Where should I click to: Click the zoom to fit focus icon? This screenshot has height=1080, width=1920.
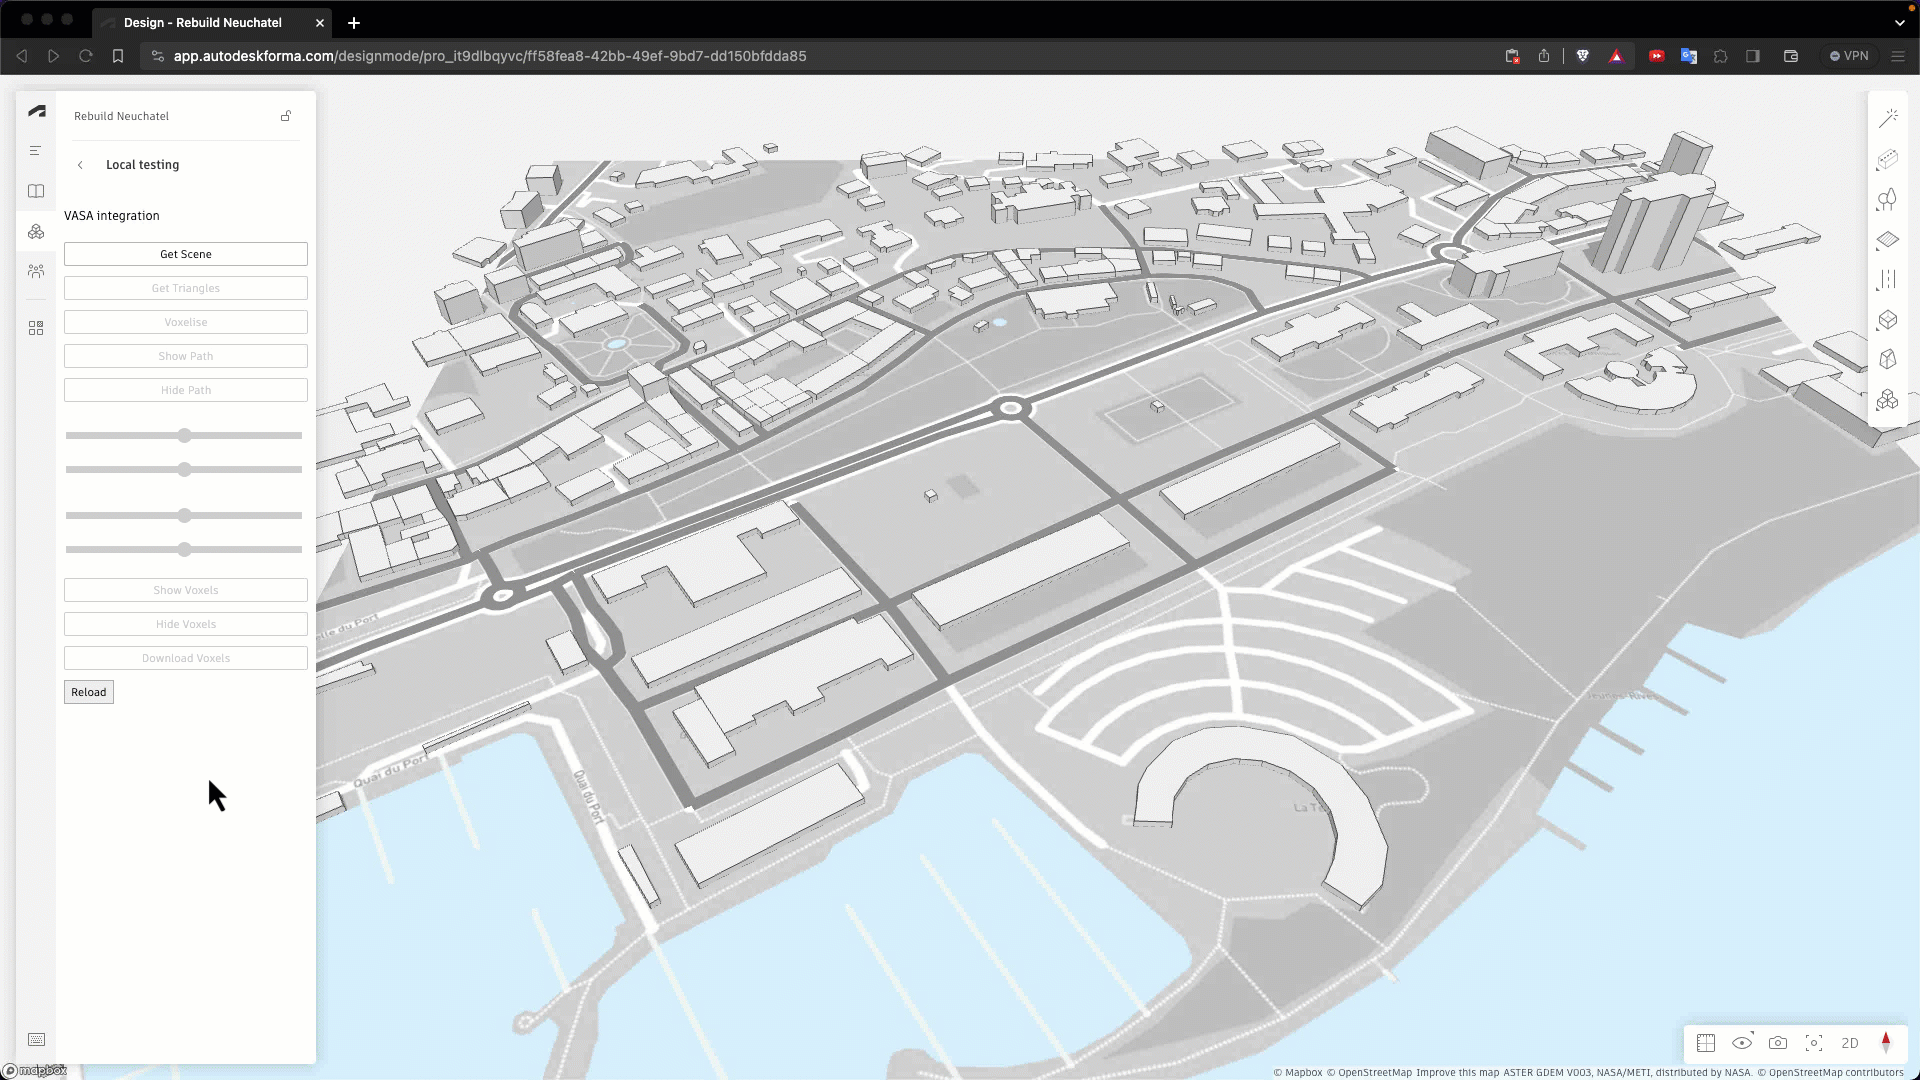[x=1814, y=1043]
